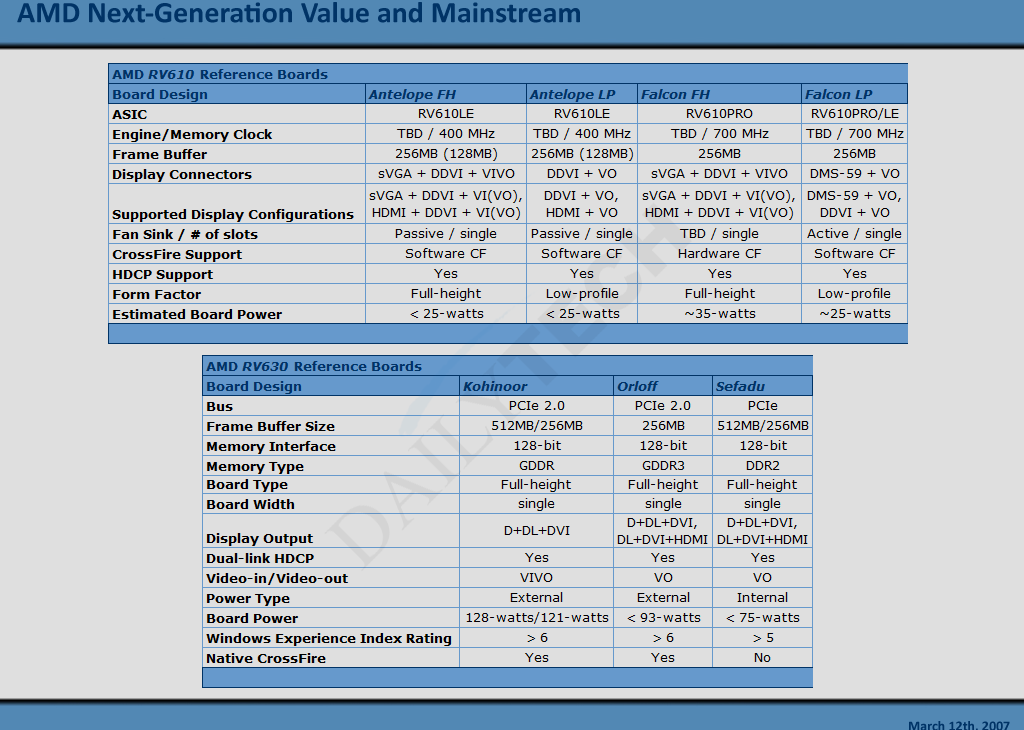
Task: Click the 'Supported Display Configurations' row label
Action: 233,214
